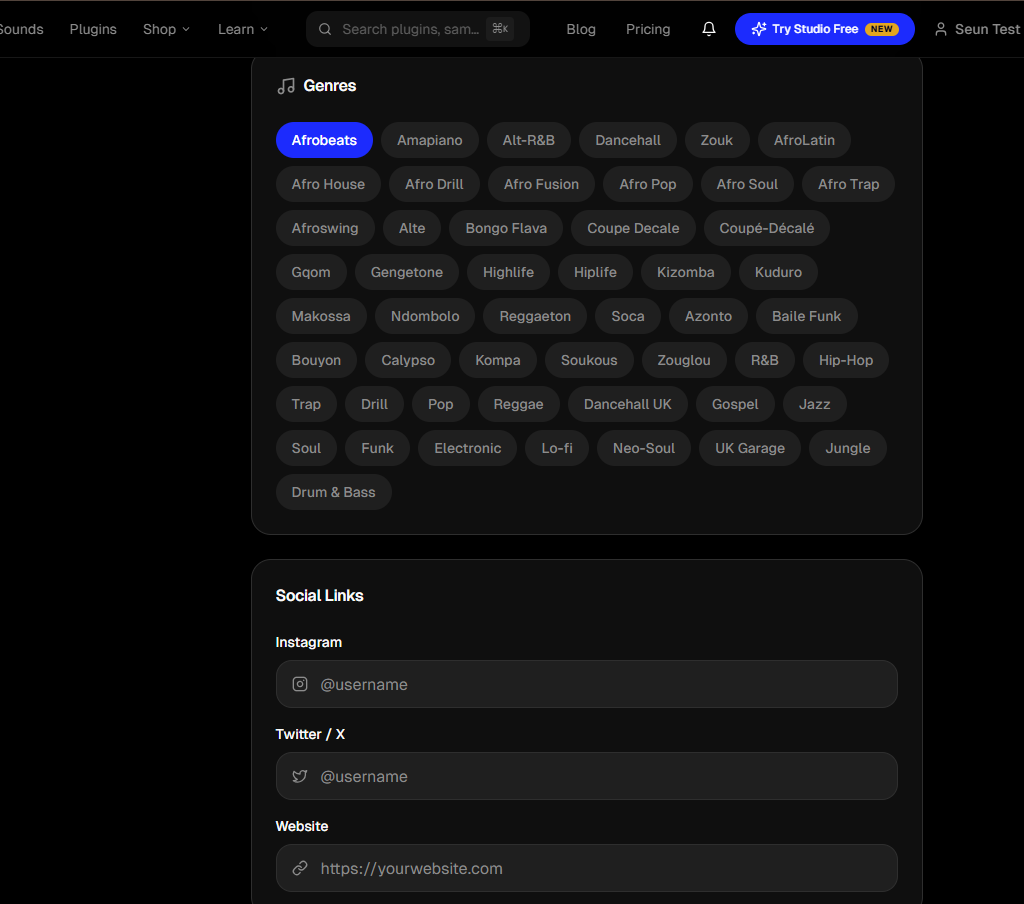Viewport: 1024px width, 904px height.
Task: Open the Learn dropdown menu
Action: point(243,29)
